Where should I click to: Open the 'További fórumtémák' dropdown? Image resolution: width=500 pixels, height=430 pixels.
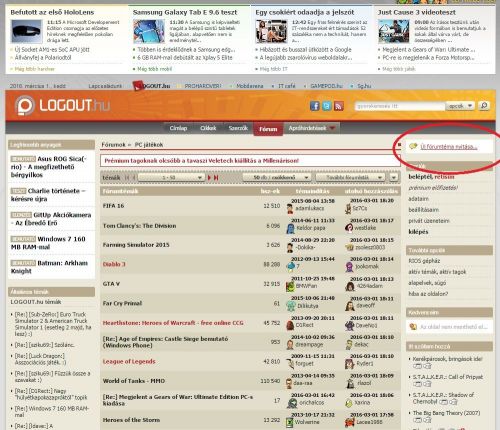(350, 178)
